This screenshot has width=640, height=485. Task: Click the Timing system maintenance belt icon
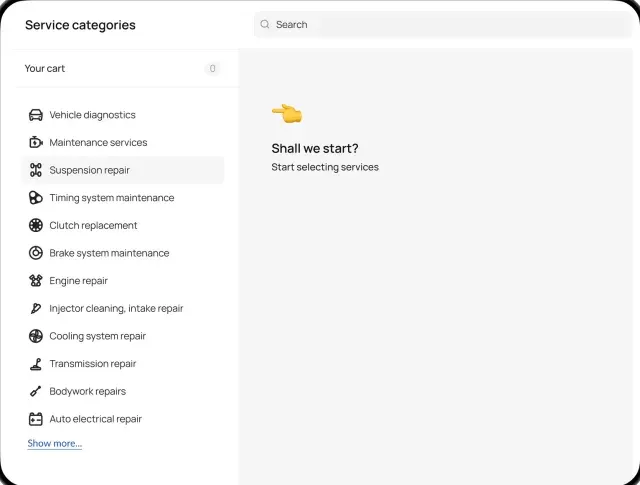tap(36, 198)
